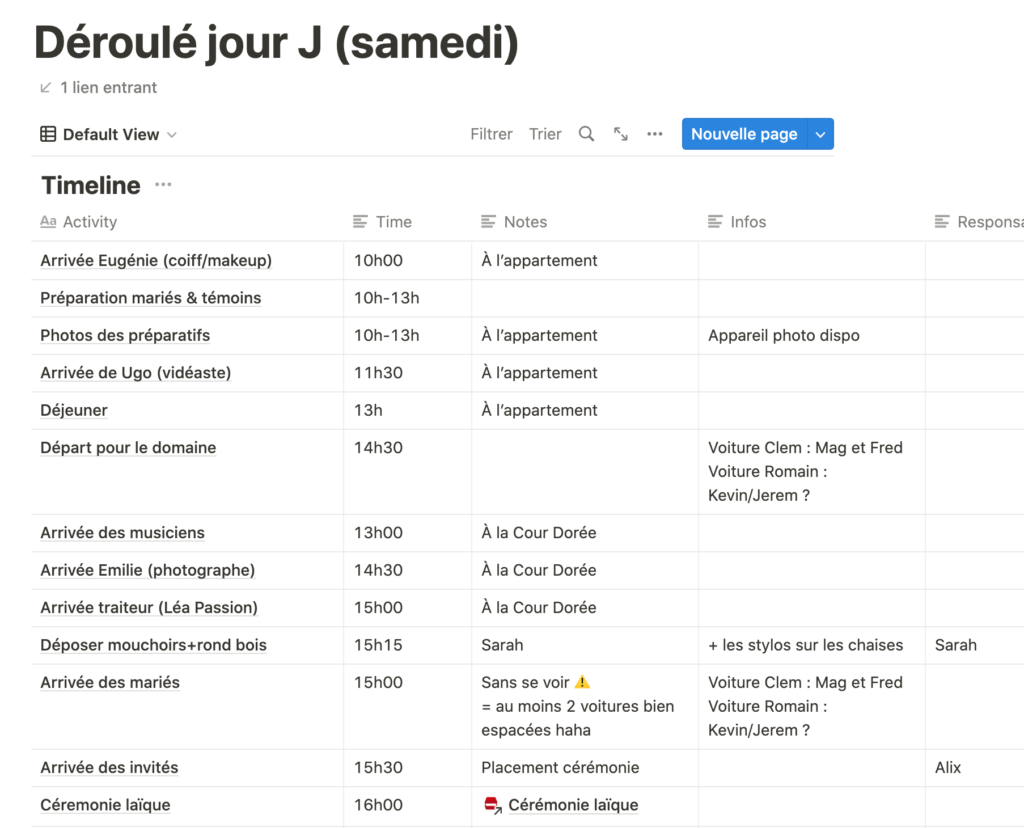
Task: Click the search magnifier icon
Action: (587, 134)
